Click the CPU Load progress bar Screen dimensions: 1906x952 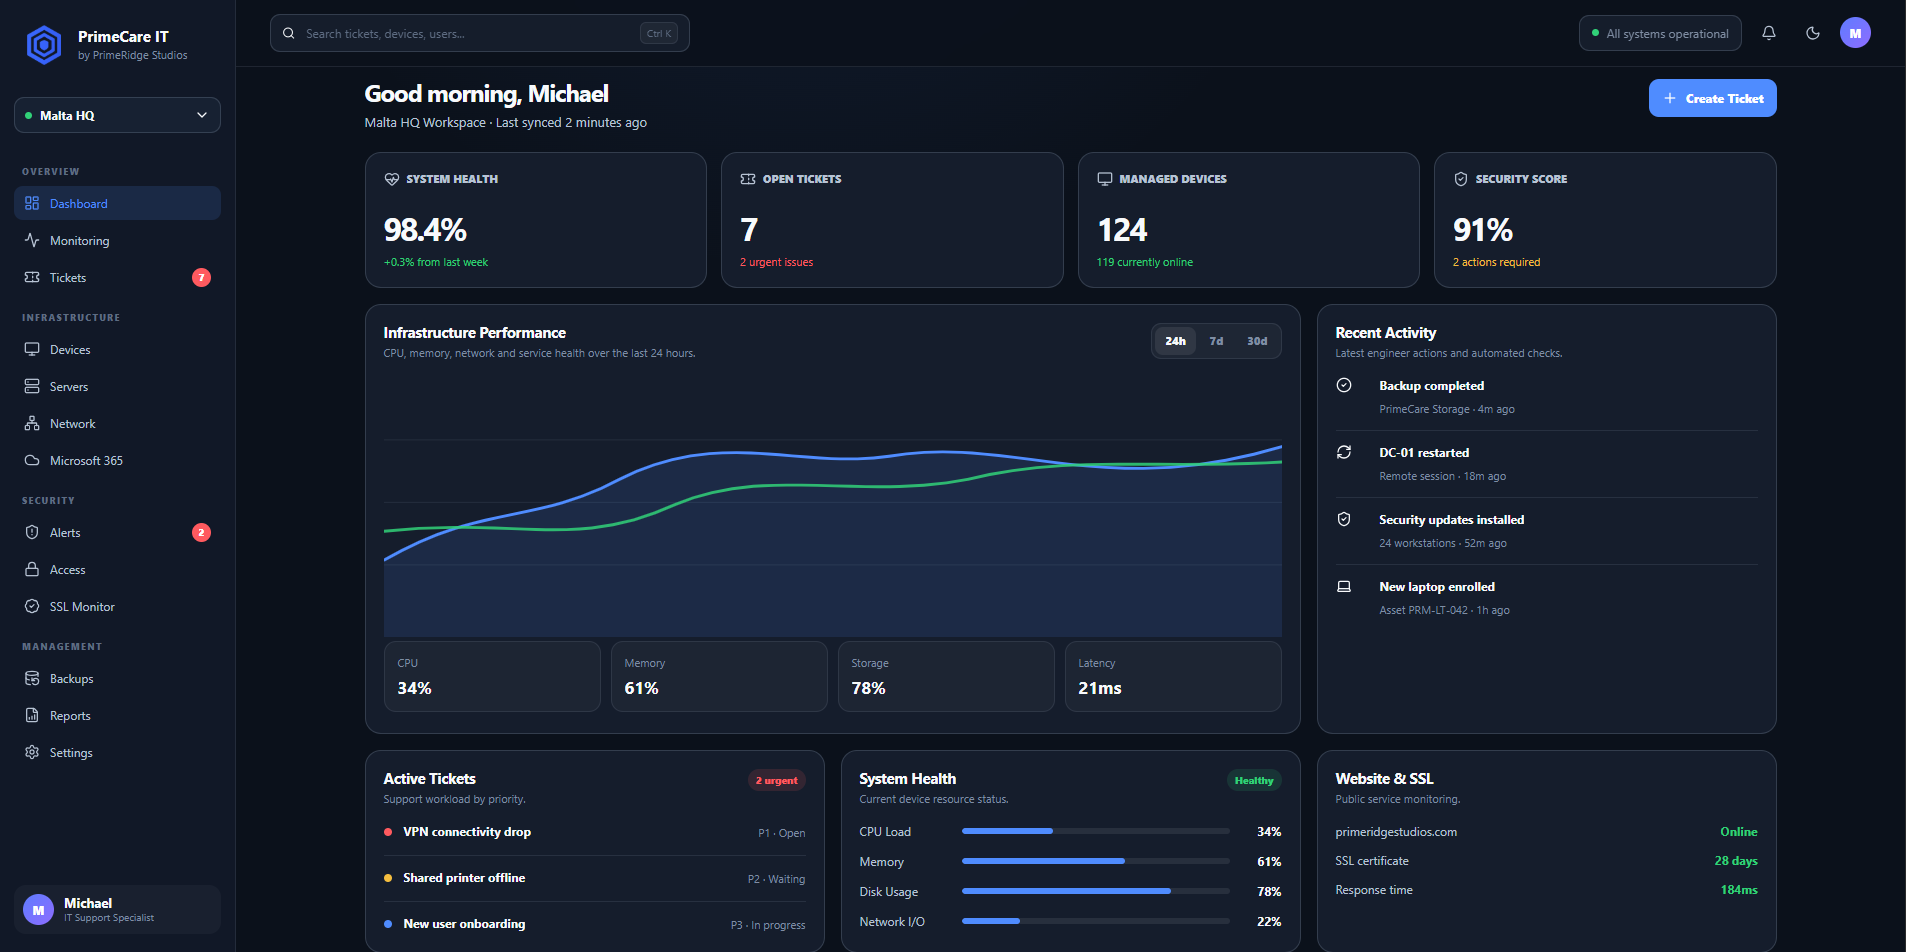tap(1096, 831)
